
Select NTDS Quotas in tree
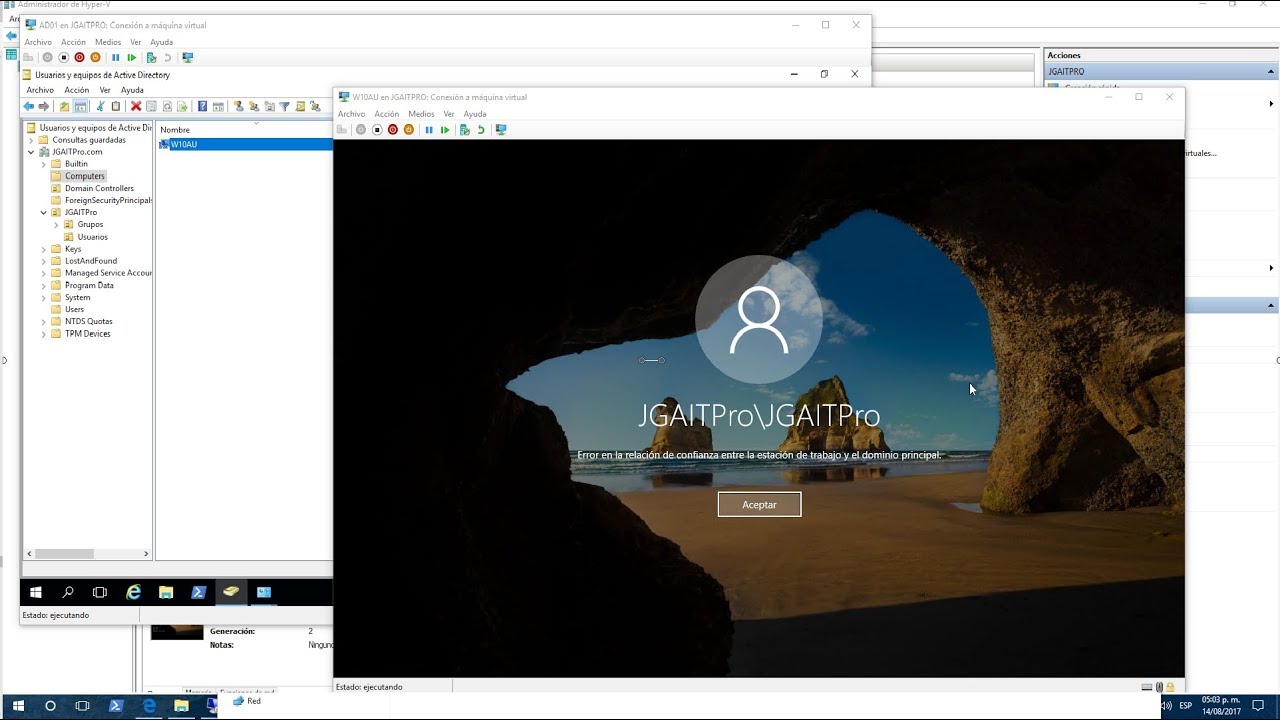tap(89, 321)
